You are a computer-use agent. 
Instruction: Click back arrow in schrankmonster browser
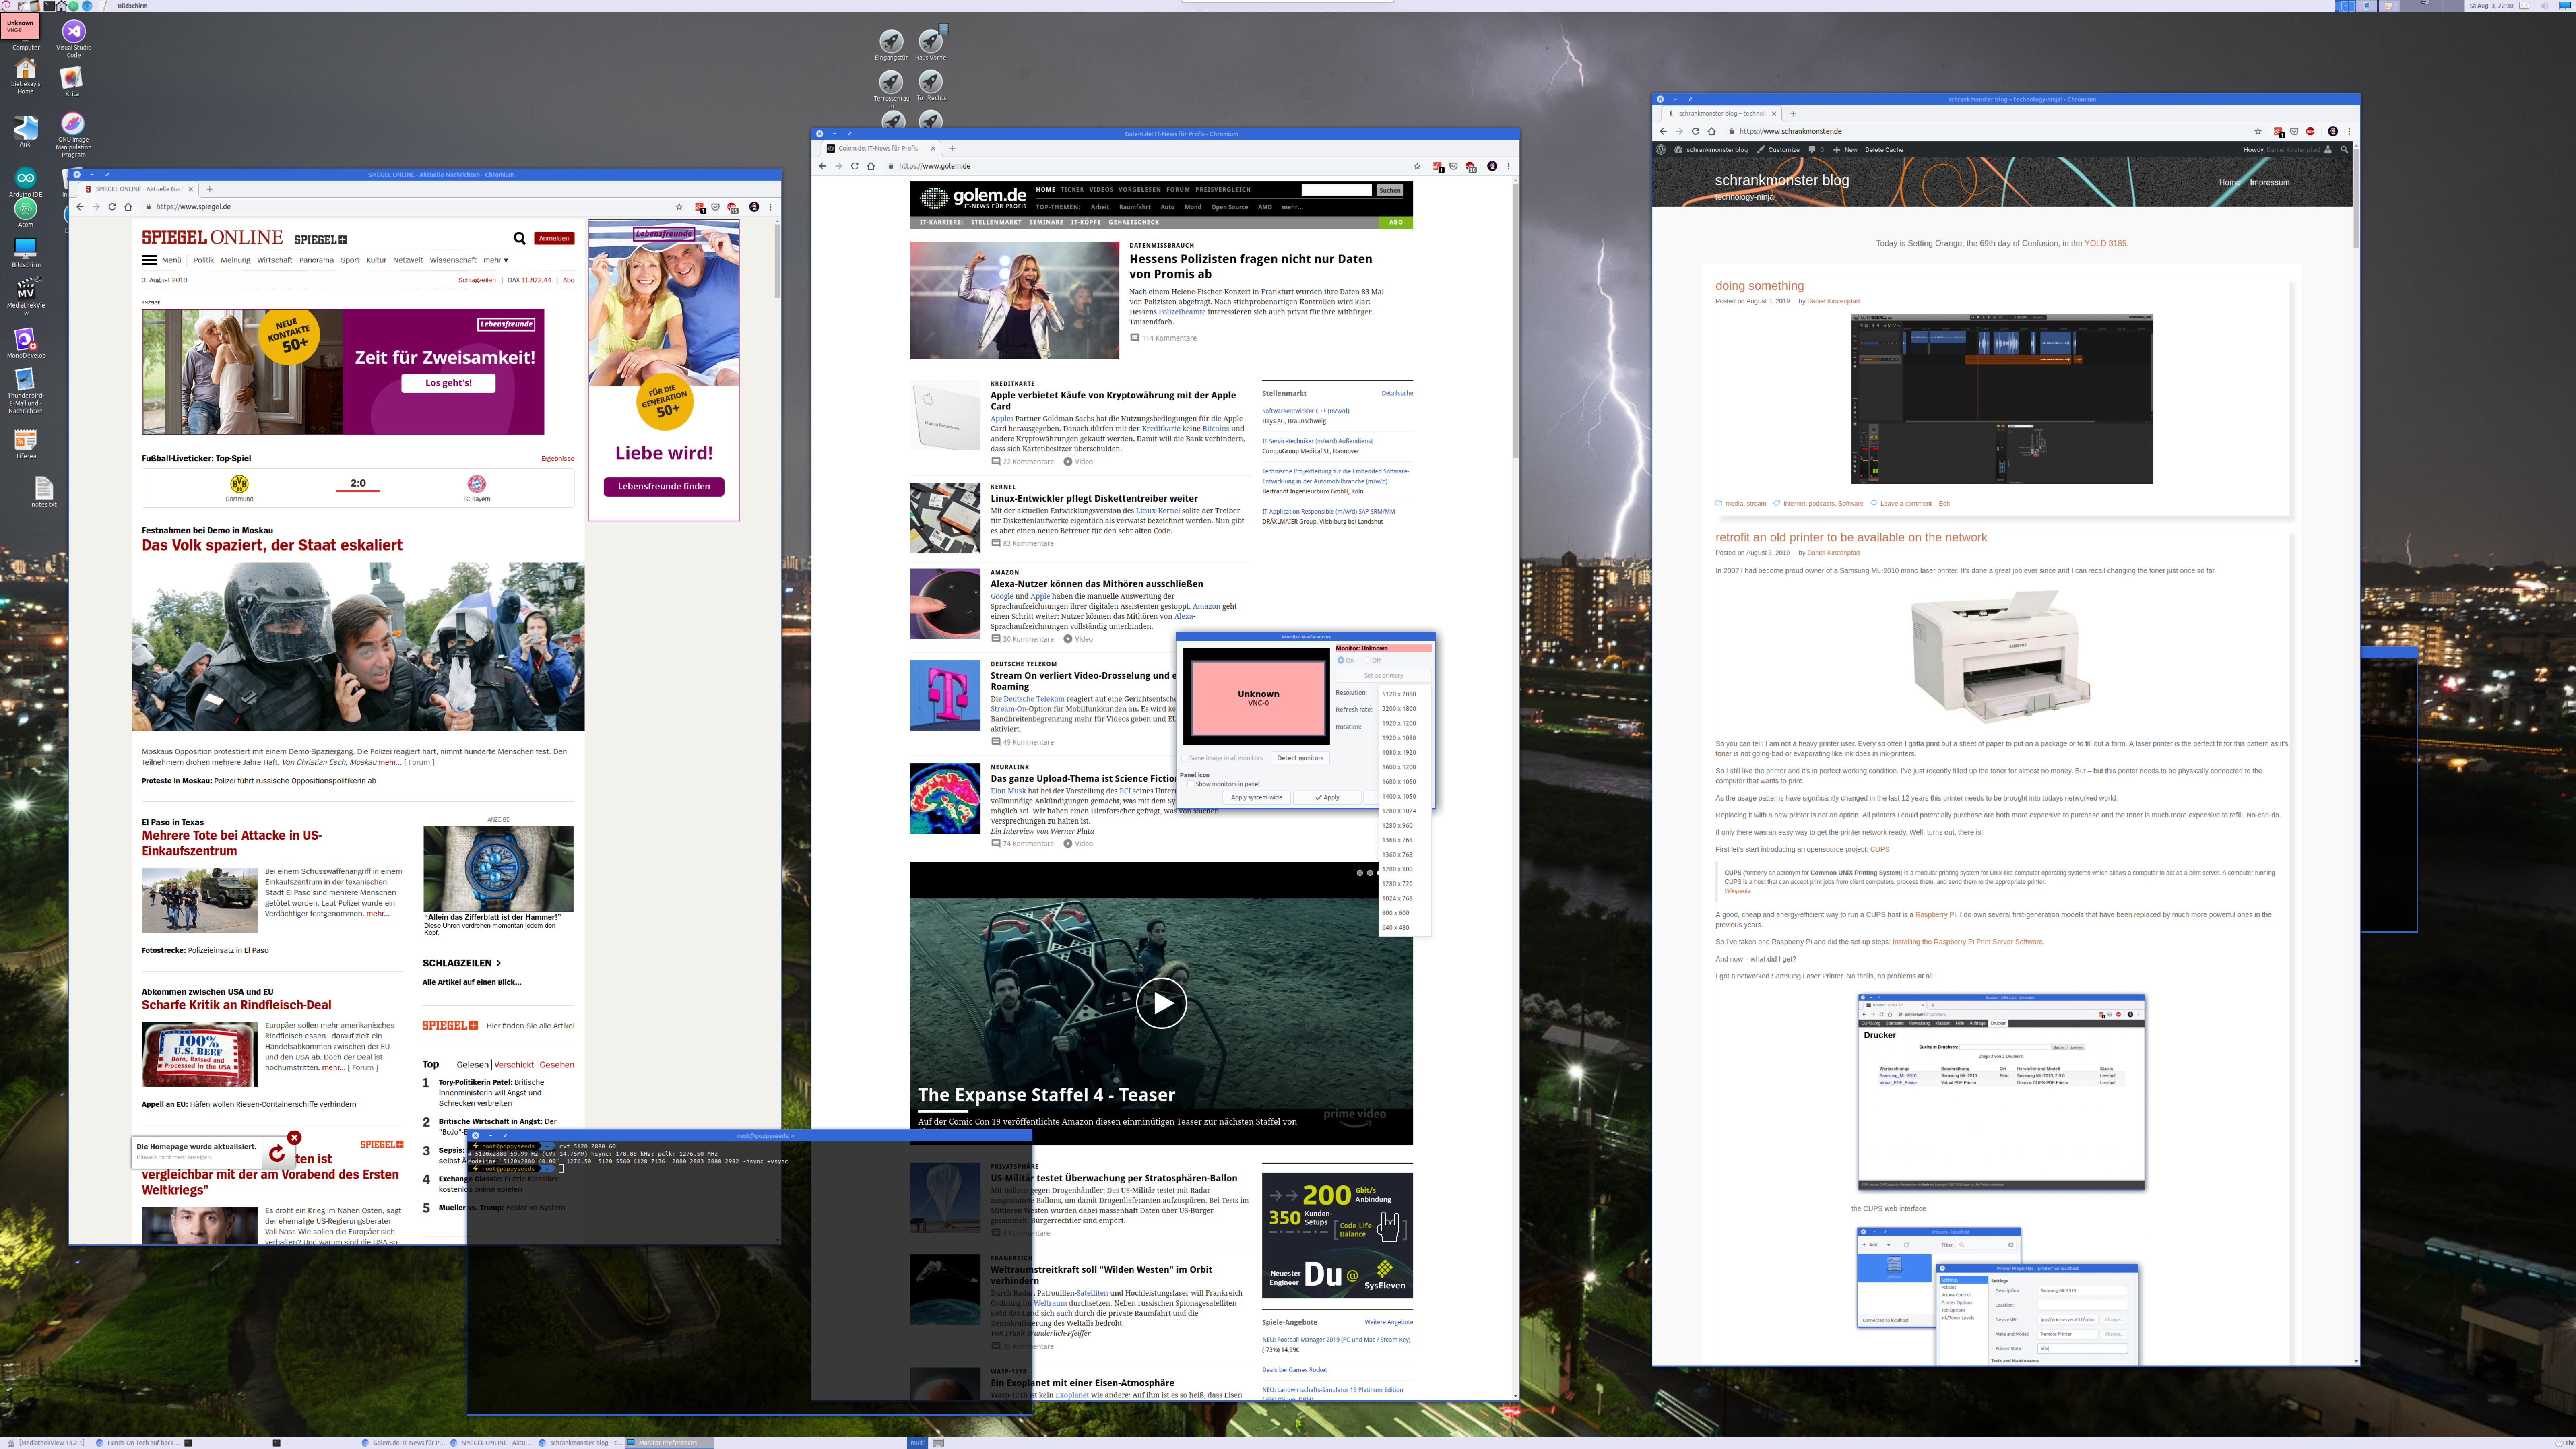[1663, 131]
